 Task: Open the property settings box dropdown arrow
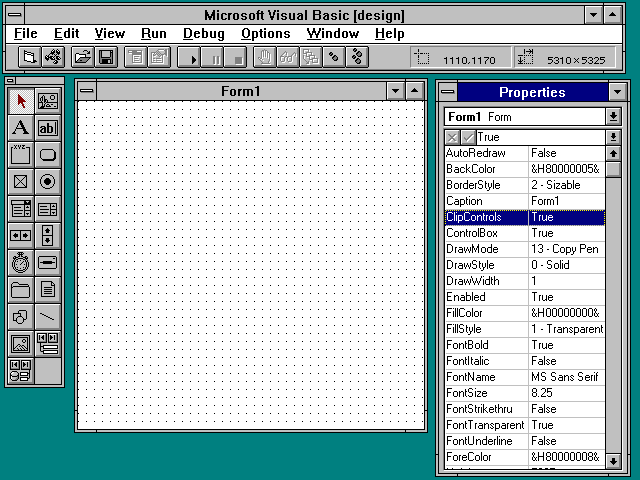click(x=613, y=136)
